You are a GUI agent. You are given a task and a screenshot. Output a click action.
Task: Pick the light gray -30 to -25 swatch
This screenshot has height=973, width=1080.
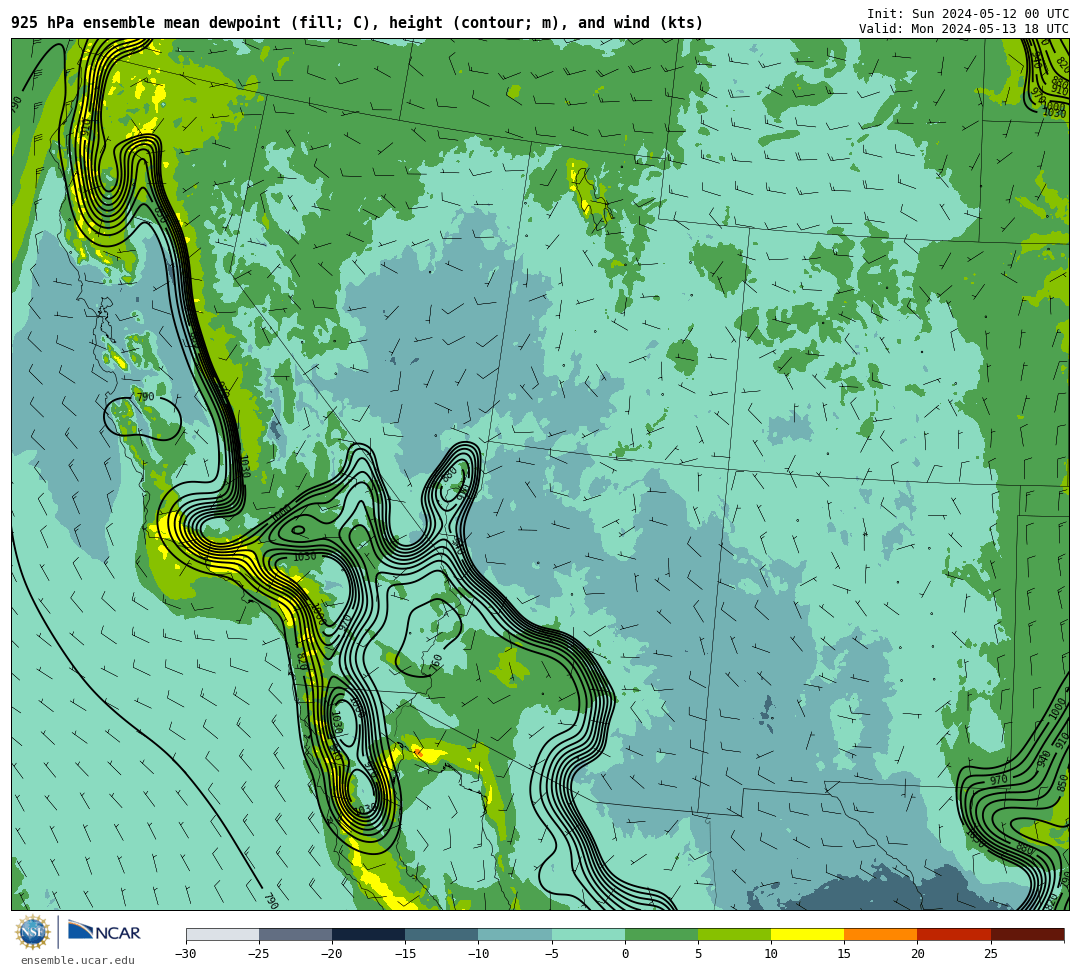(222, 934)
